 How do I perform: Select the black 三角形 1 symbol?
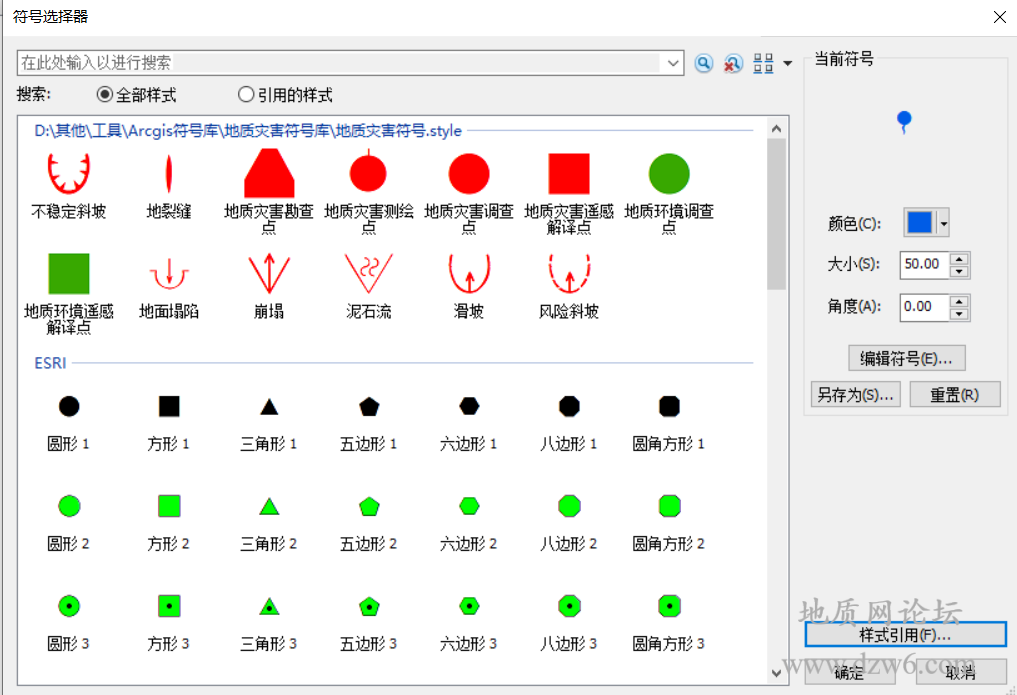tap(269, 407)
